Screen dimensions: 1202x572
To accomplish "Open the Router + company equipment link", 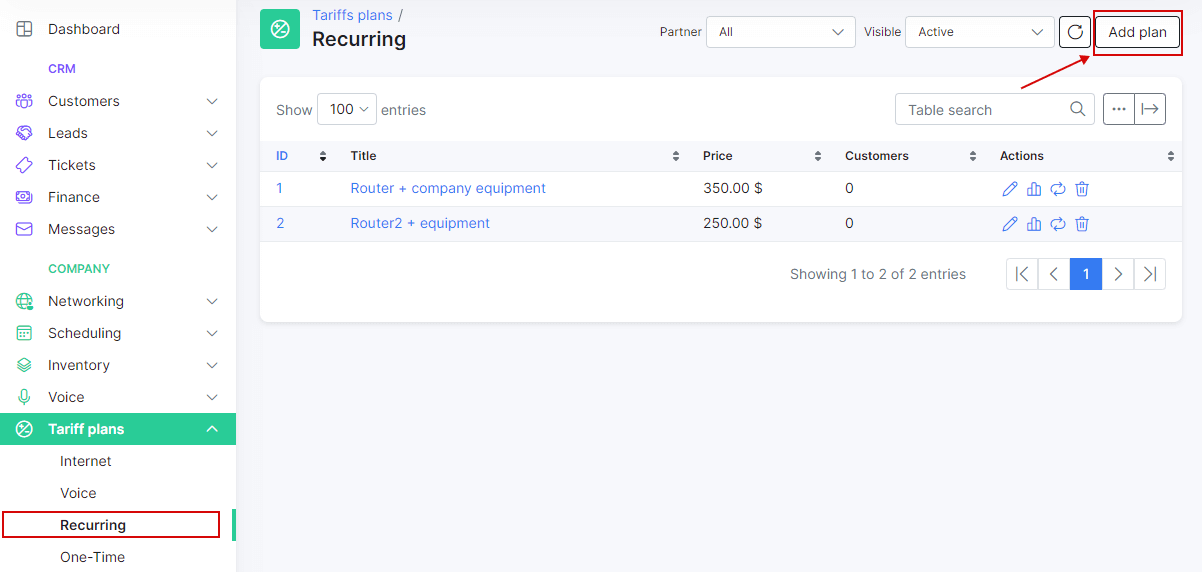I will 448,189.
